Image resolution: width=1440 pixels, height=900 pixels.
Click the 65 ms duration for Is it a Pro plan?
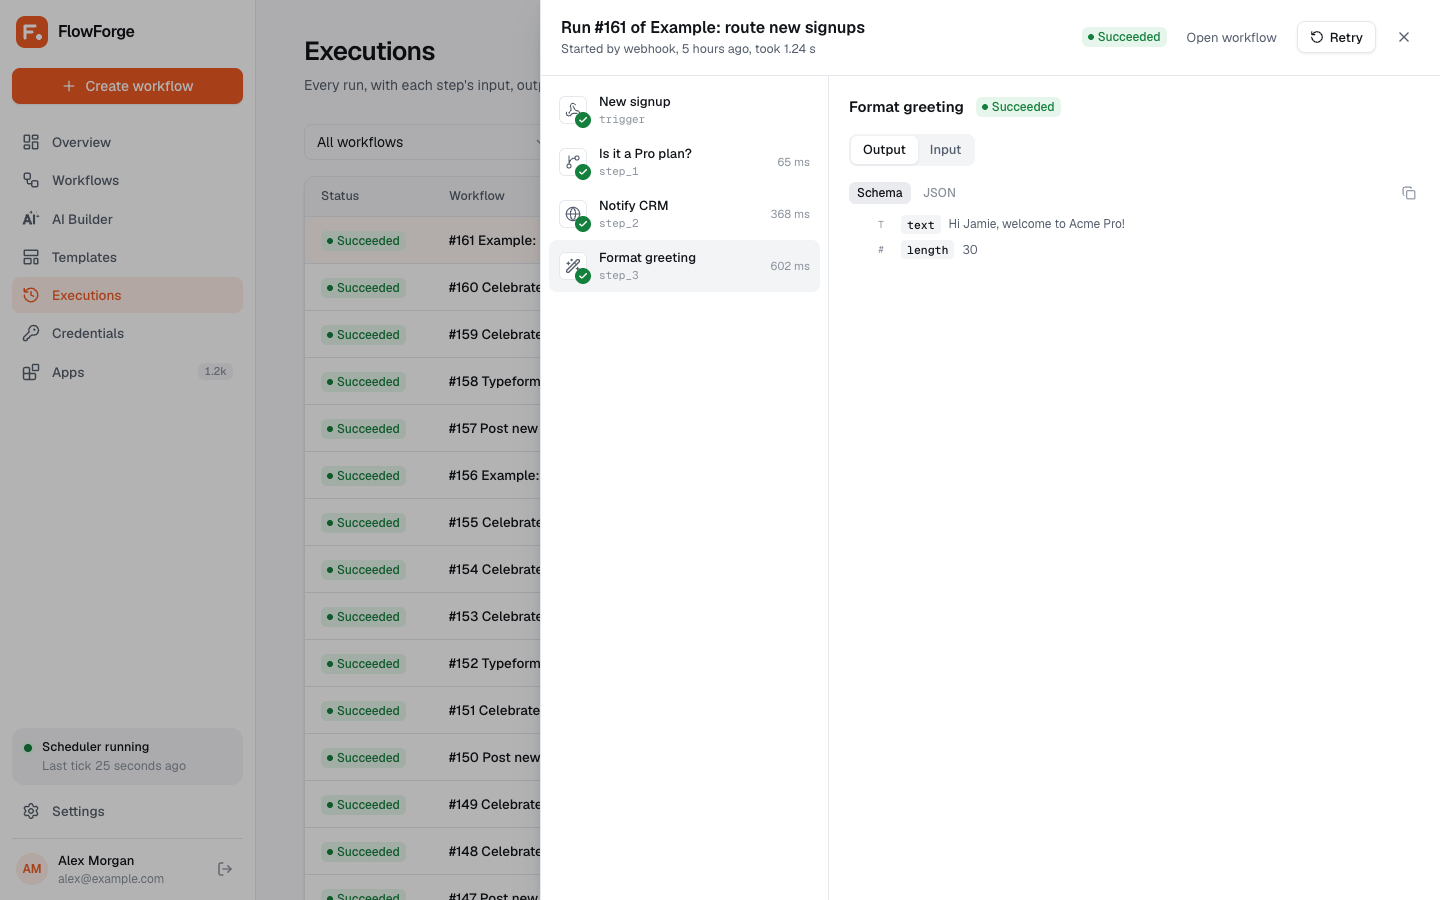(x=793, y=162)
